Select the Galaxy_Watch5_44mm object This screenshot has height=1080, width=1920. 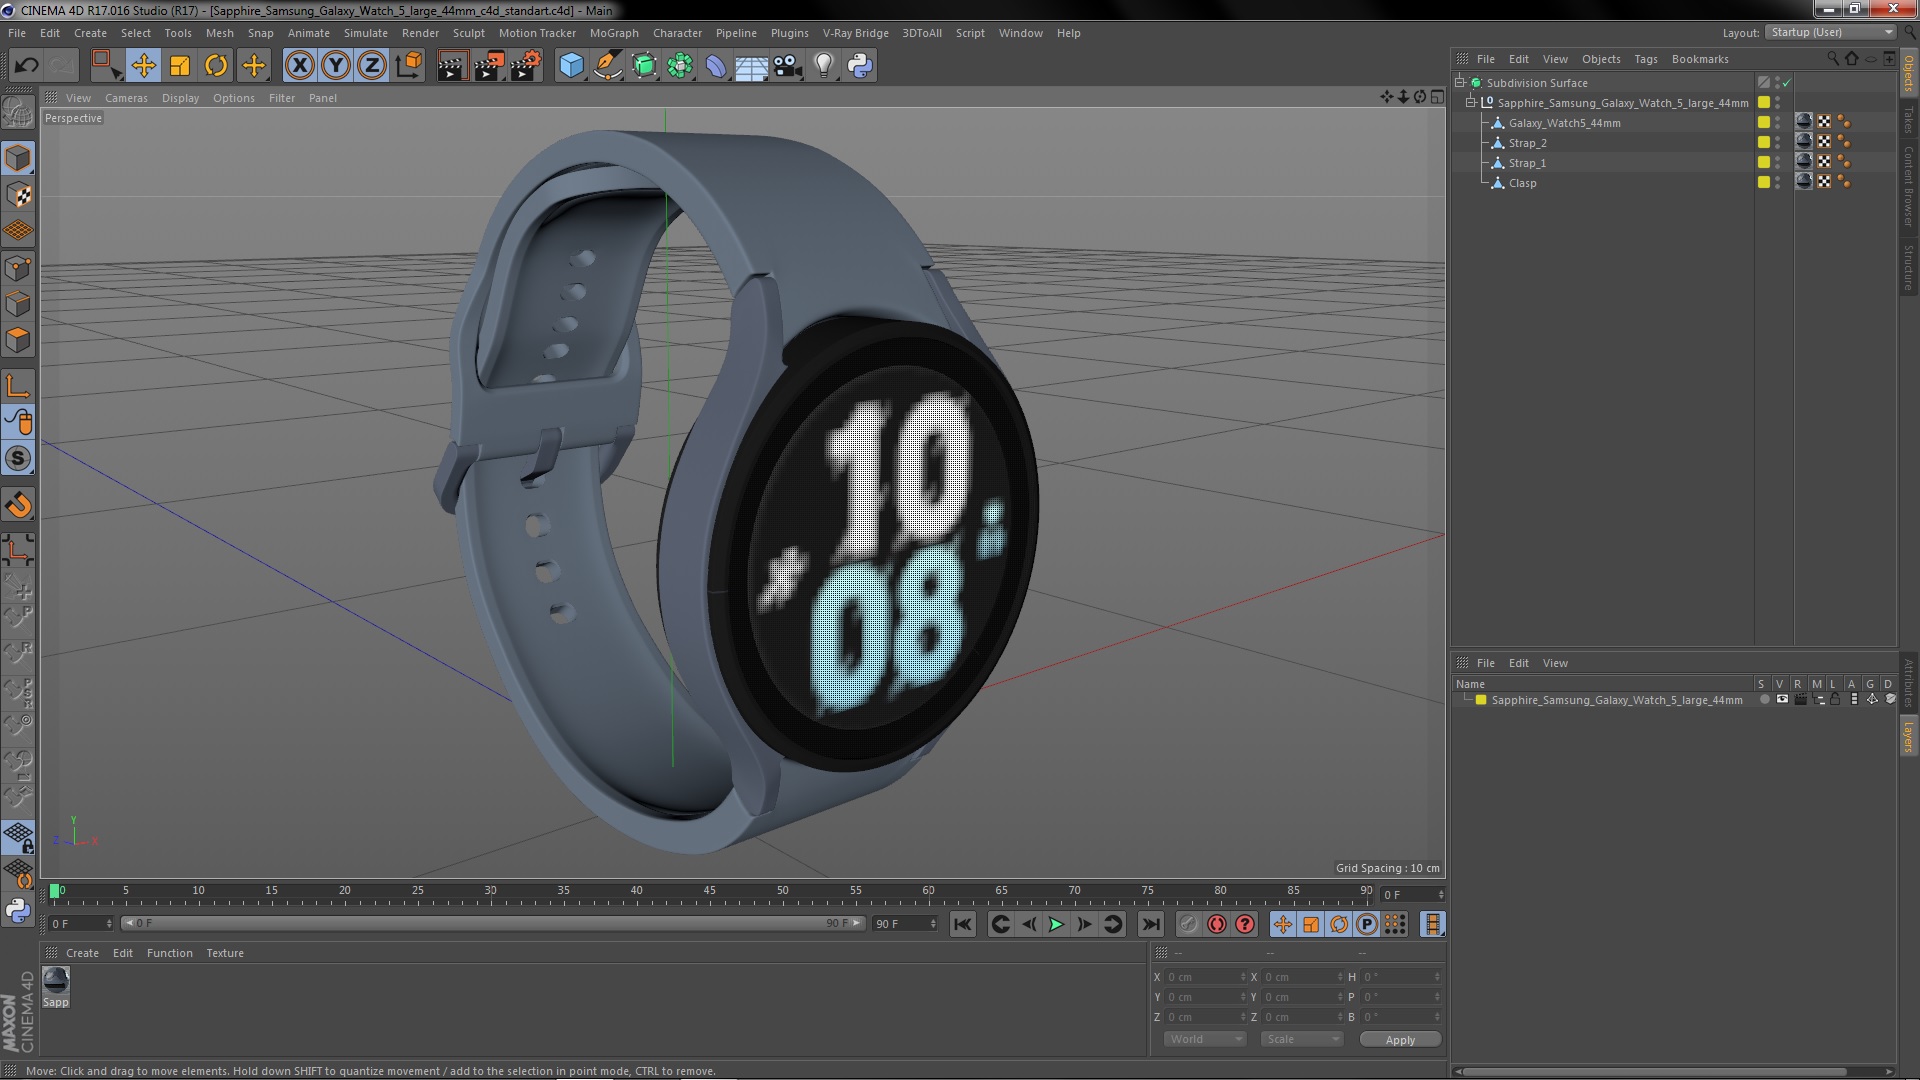point(1564,123)
